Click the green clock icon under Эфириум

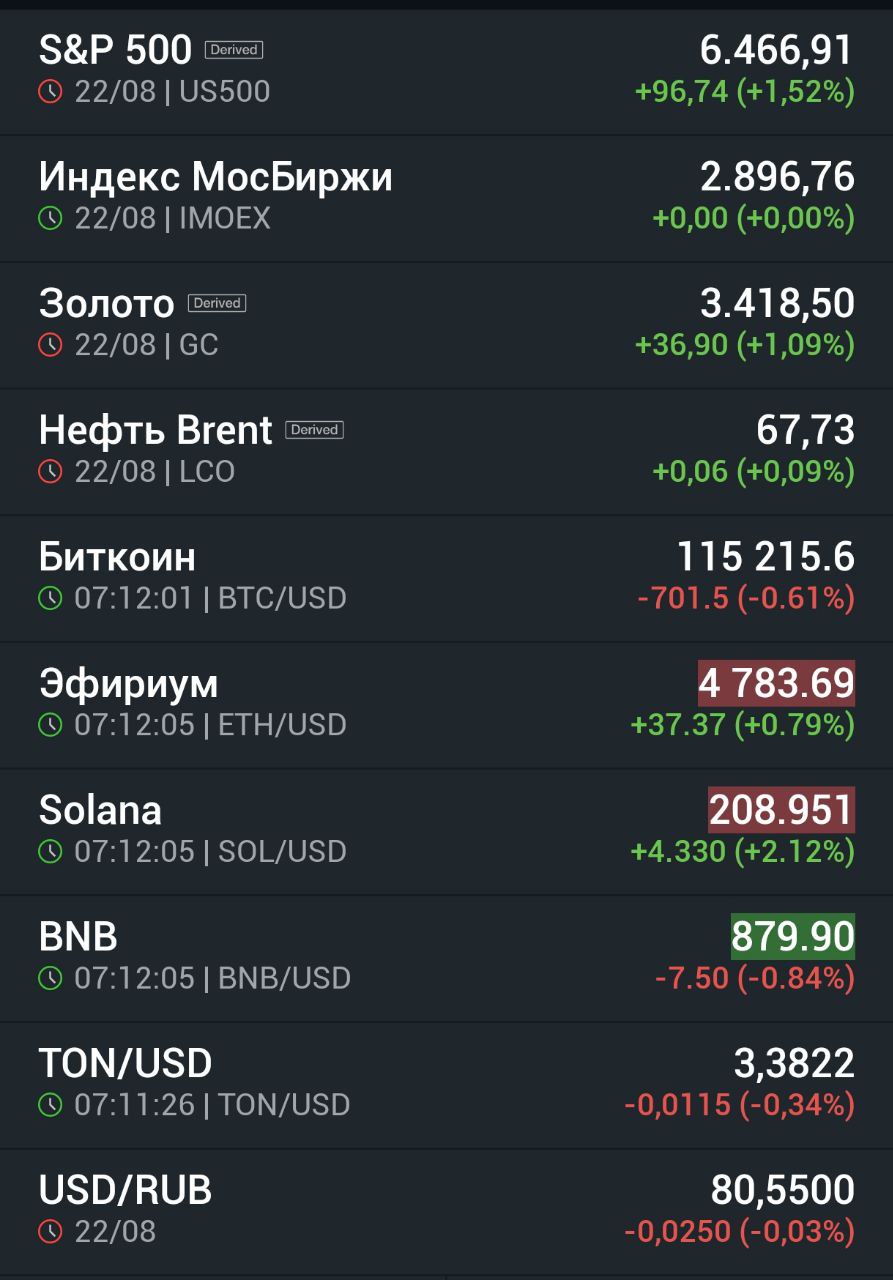point(50,724)
